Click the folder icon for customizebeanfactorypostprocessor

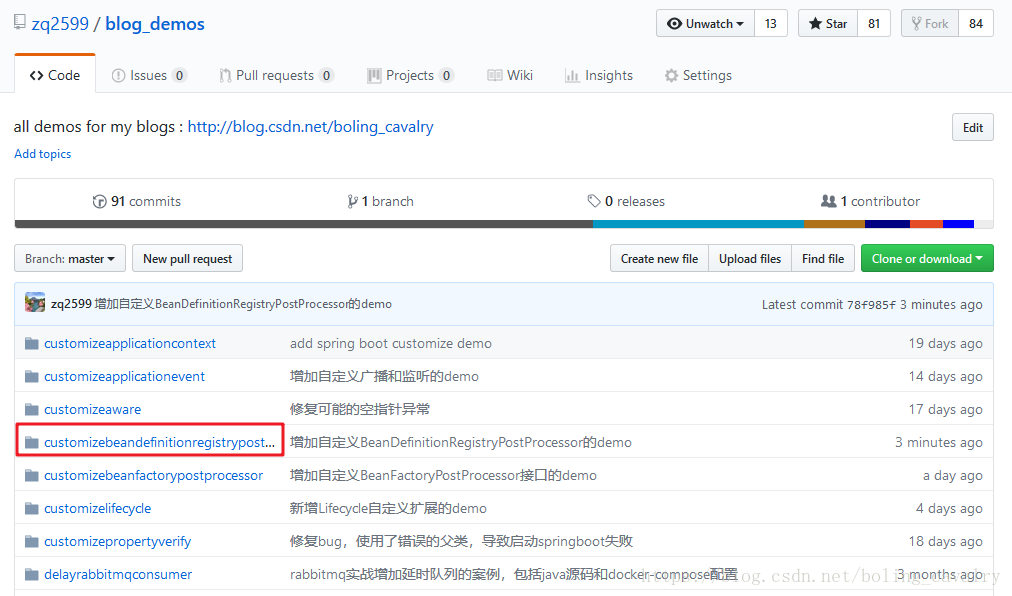tap(32, 475)
